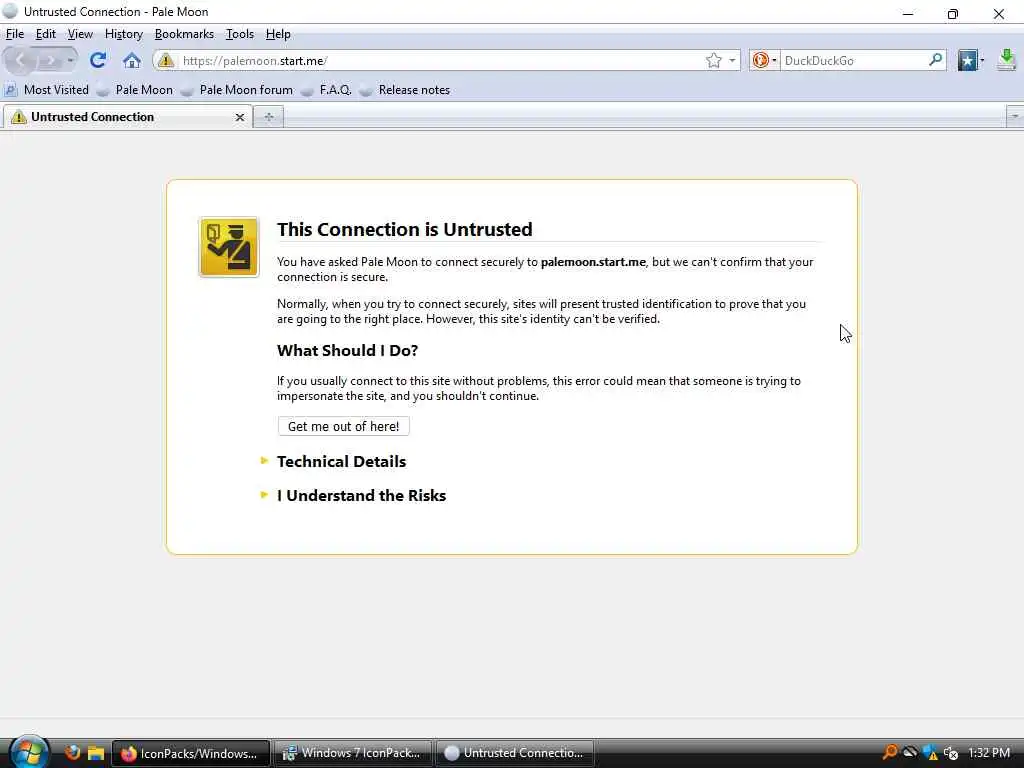Open the Tools menu
The height and width of the screenshot is (768, 1024).
pos(240,34)
